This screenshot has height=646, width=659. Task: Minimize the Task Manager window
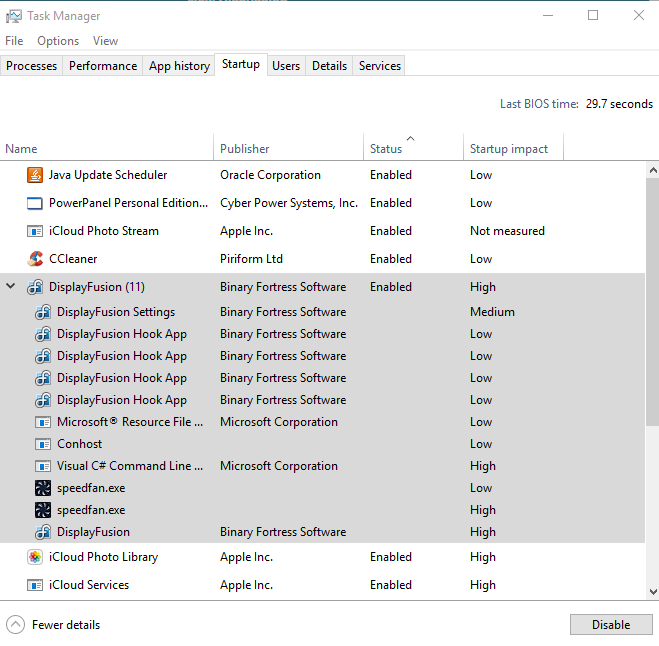click(548, 16)
